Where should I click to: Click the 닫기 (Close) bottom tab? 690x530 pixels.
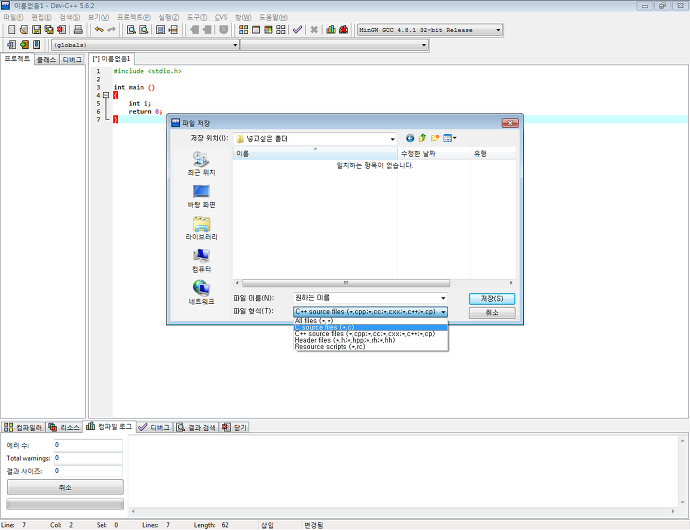coord(235,427)
